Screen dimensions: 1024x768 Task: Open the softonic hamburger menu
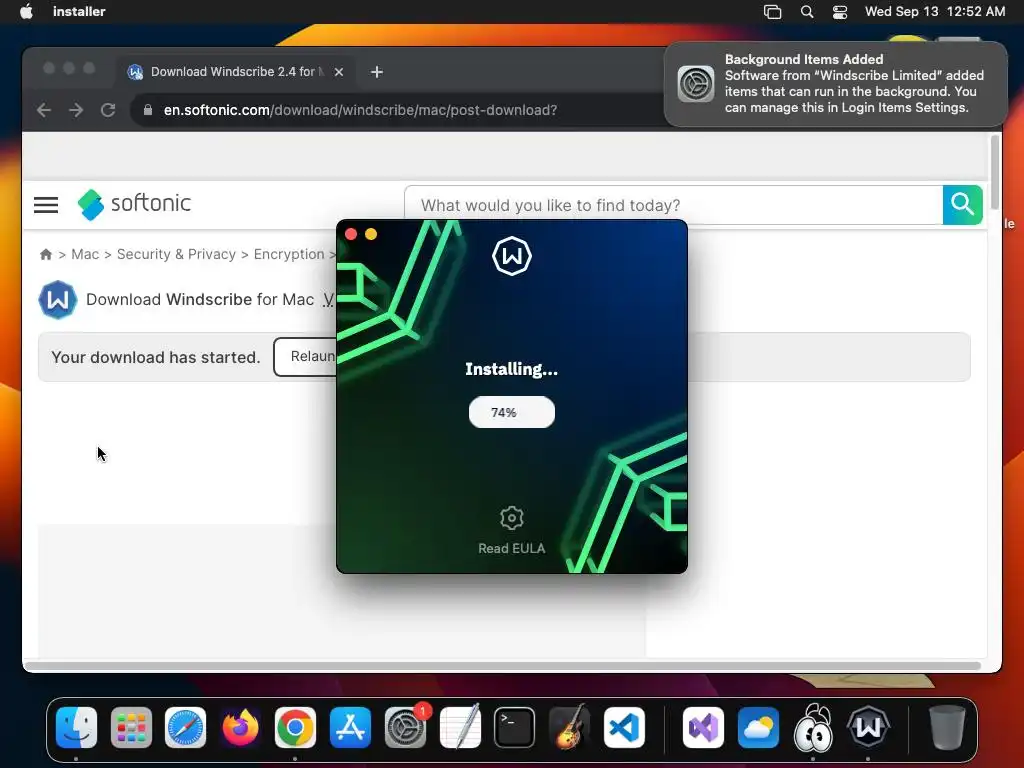tap(46, 205)
